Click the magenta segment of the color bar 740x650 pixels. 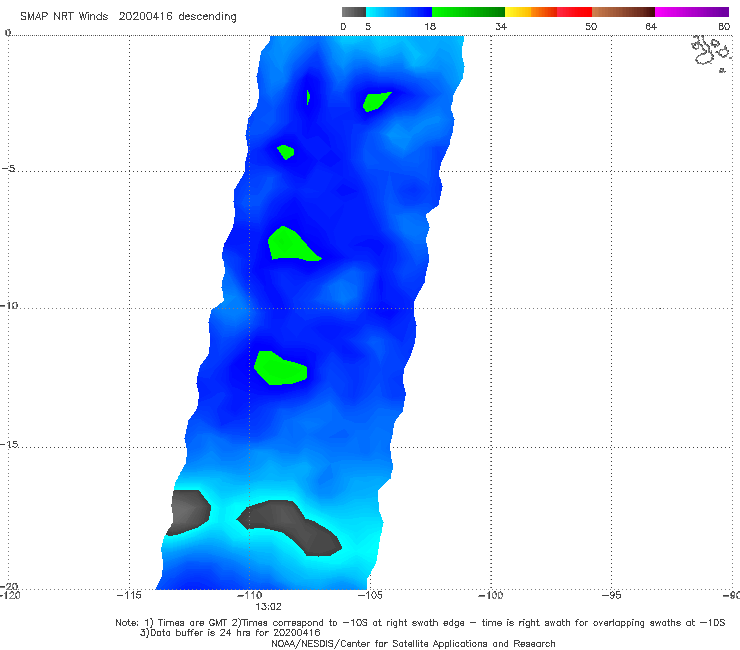tap(692, 12)
